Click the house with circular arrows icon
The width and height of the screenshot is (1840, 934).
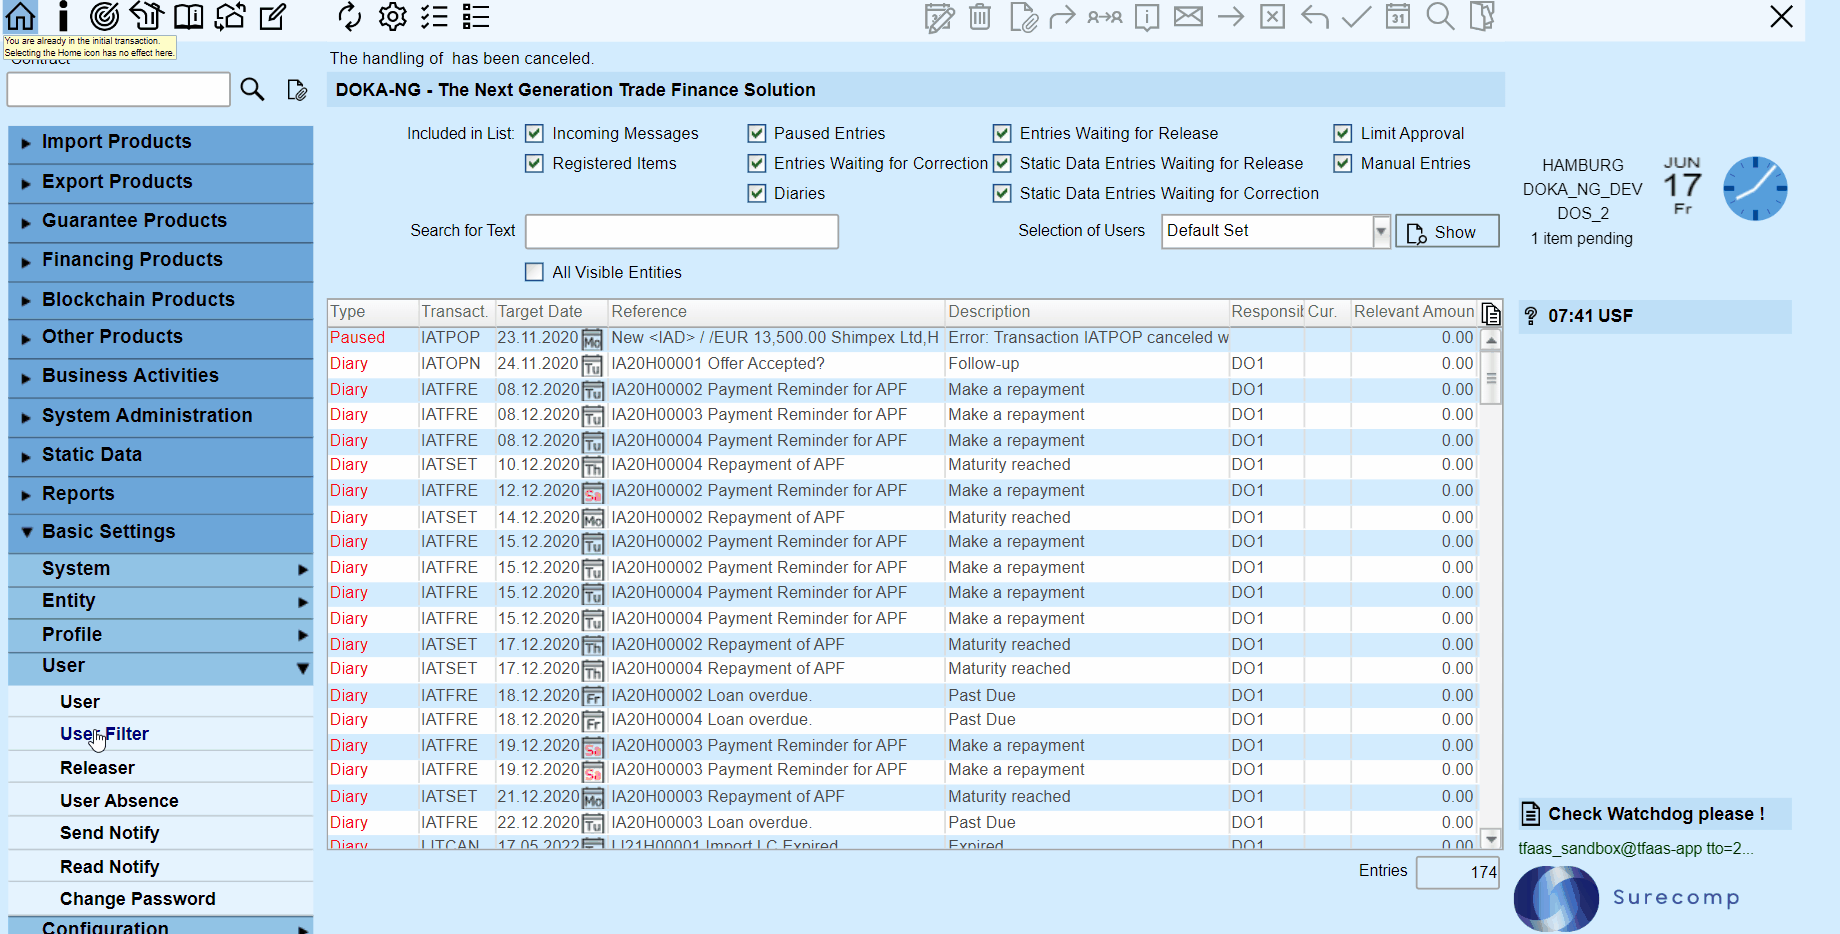230,16
